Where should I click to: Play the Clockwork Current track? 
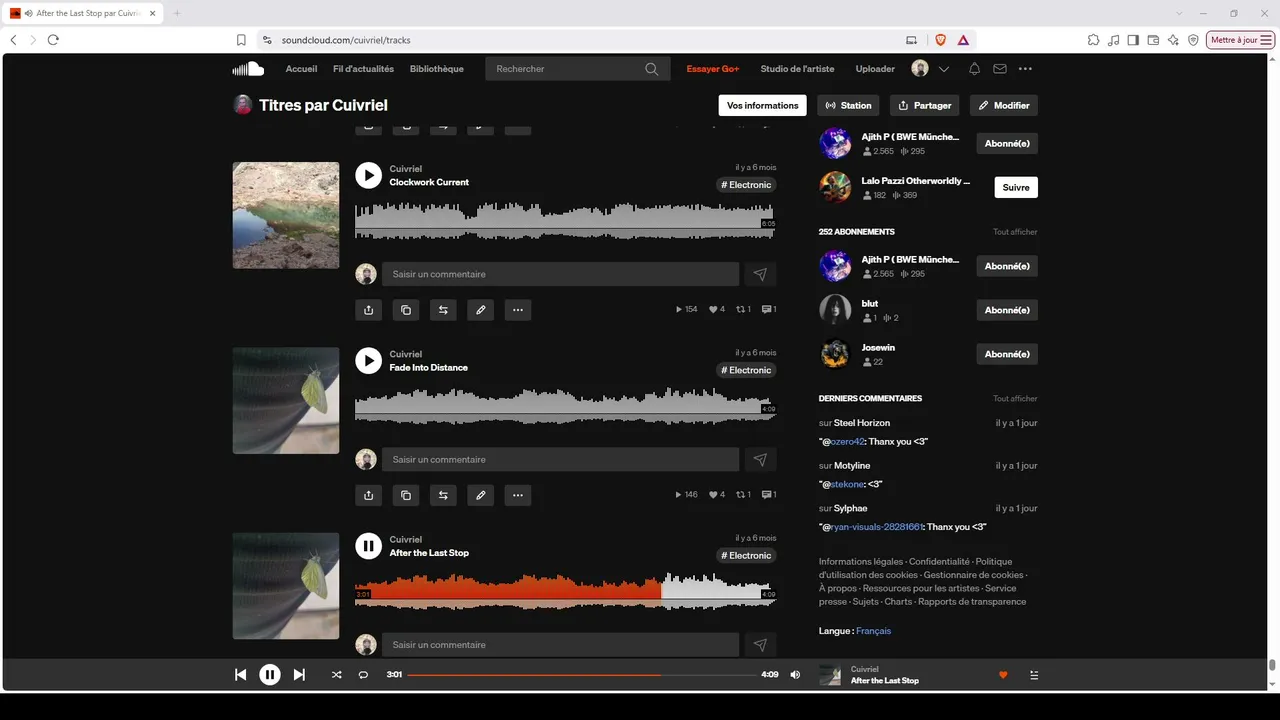point(369,176)
